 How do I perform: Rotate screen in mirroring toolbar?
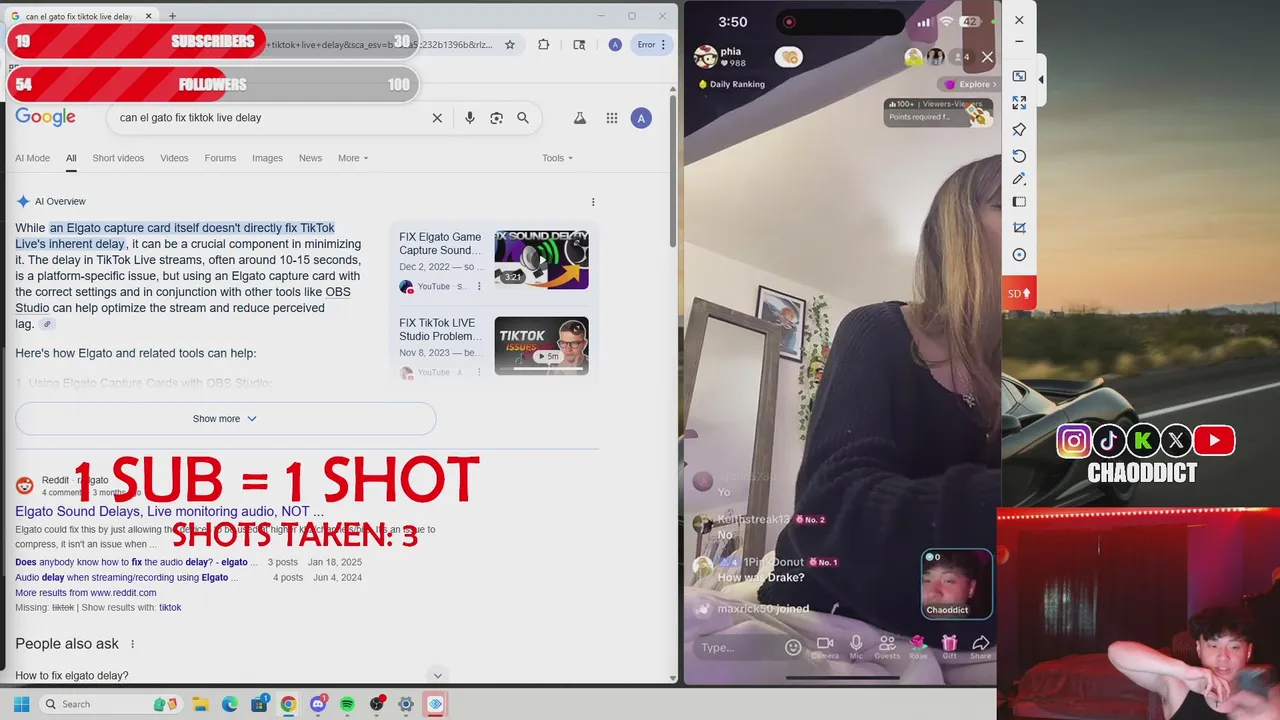1019,156
